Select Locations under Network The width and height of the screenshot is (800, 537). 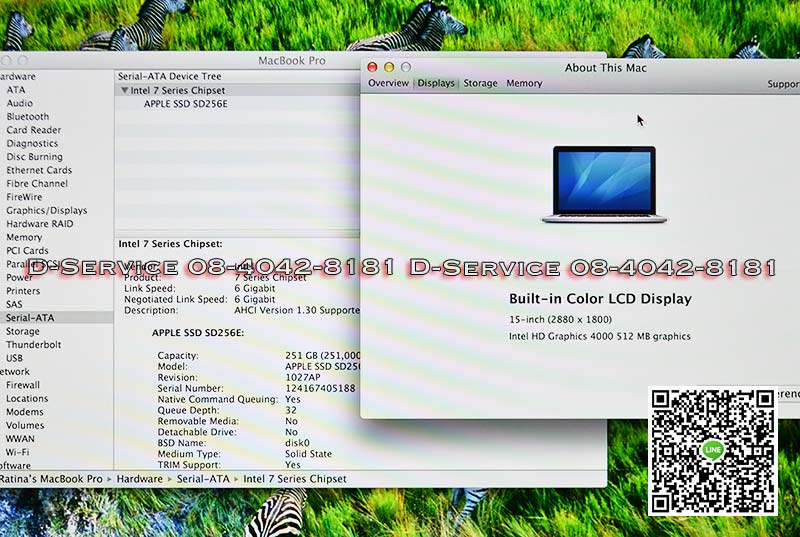(27, 398)
